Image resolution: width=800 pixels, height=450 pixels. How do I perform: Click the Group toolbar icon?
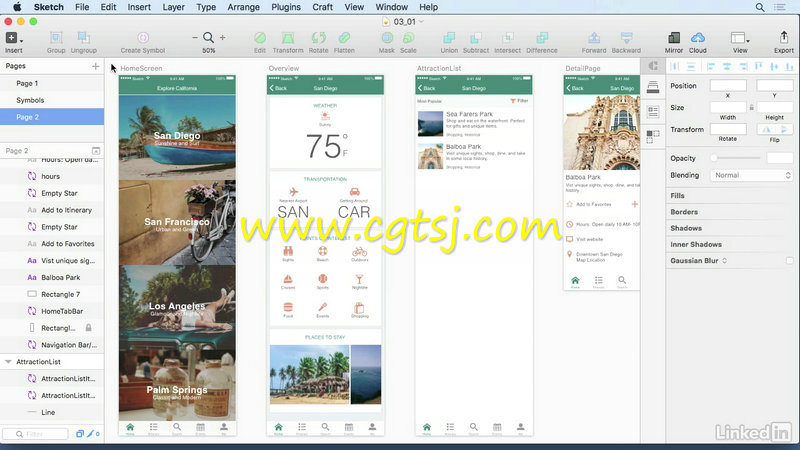(x=56, y=38)
